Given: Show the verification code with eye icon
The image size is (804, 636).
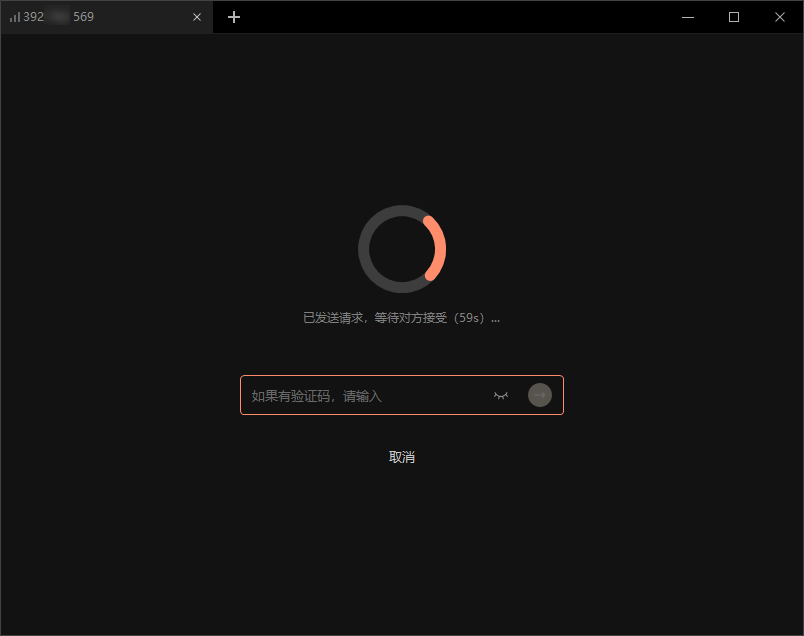Looking at the screenshot, I should click(x=501, y=396).
